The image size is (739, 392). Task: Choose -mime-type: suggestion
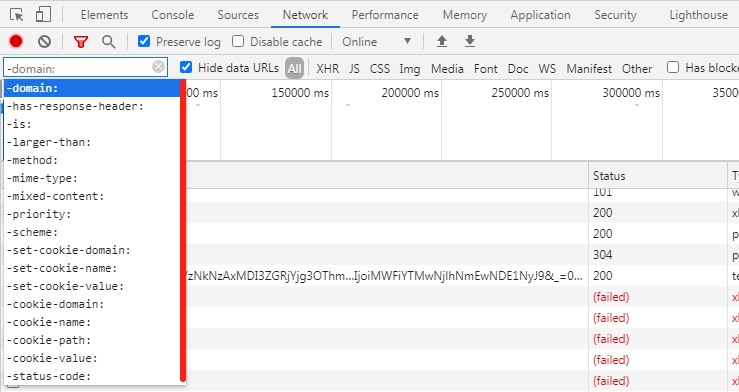click(x=92, y=178)
